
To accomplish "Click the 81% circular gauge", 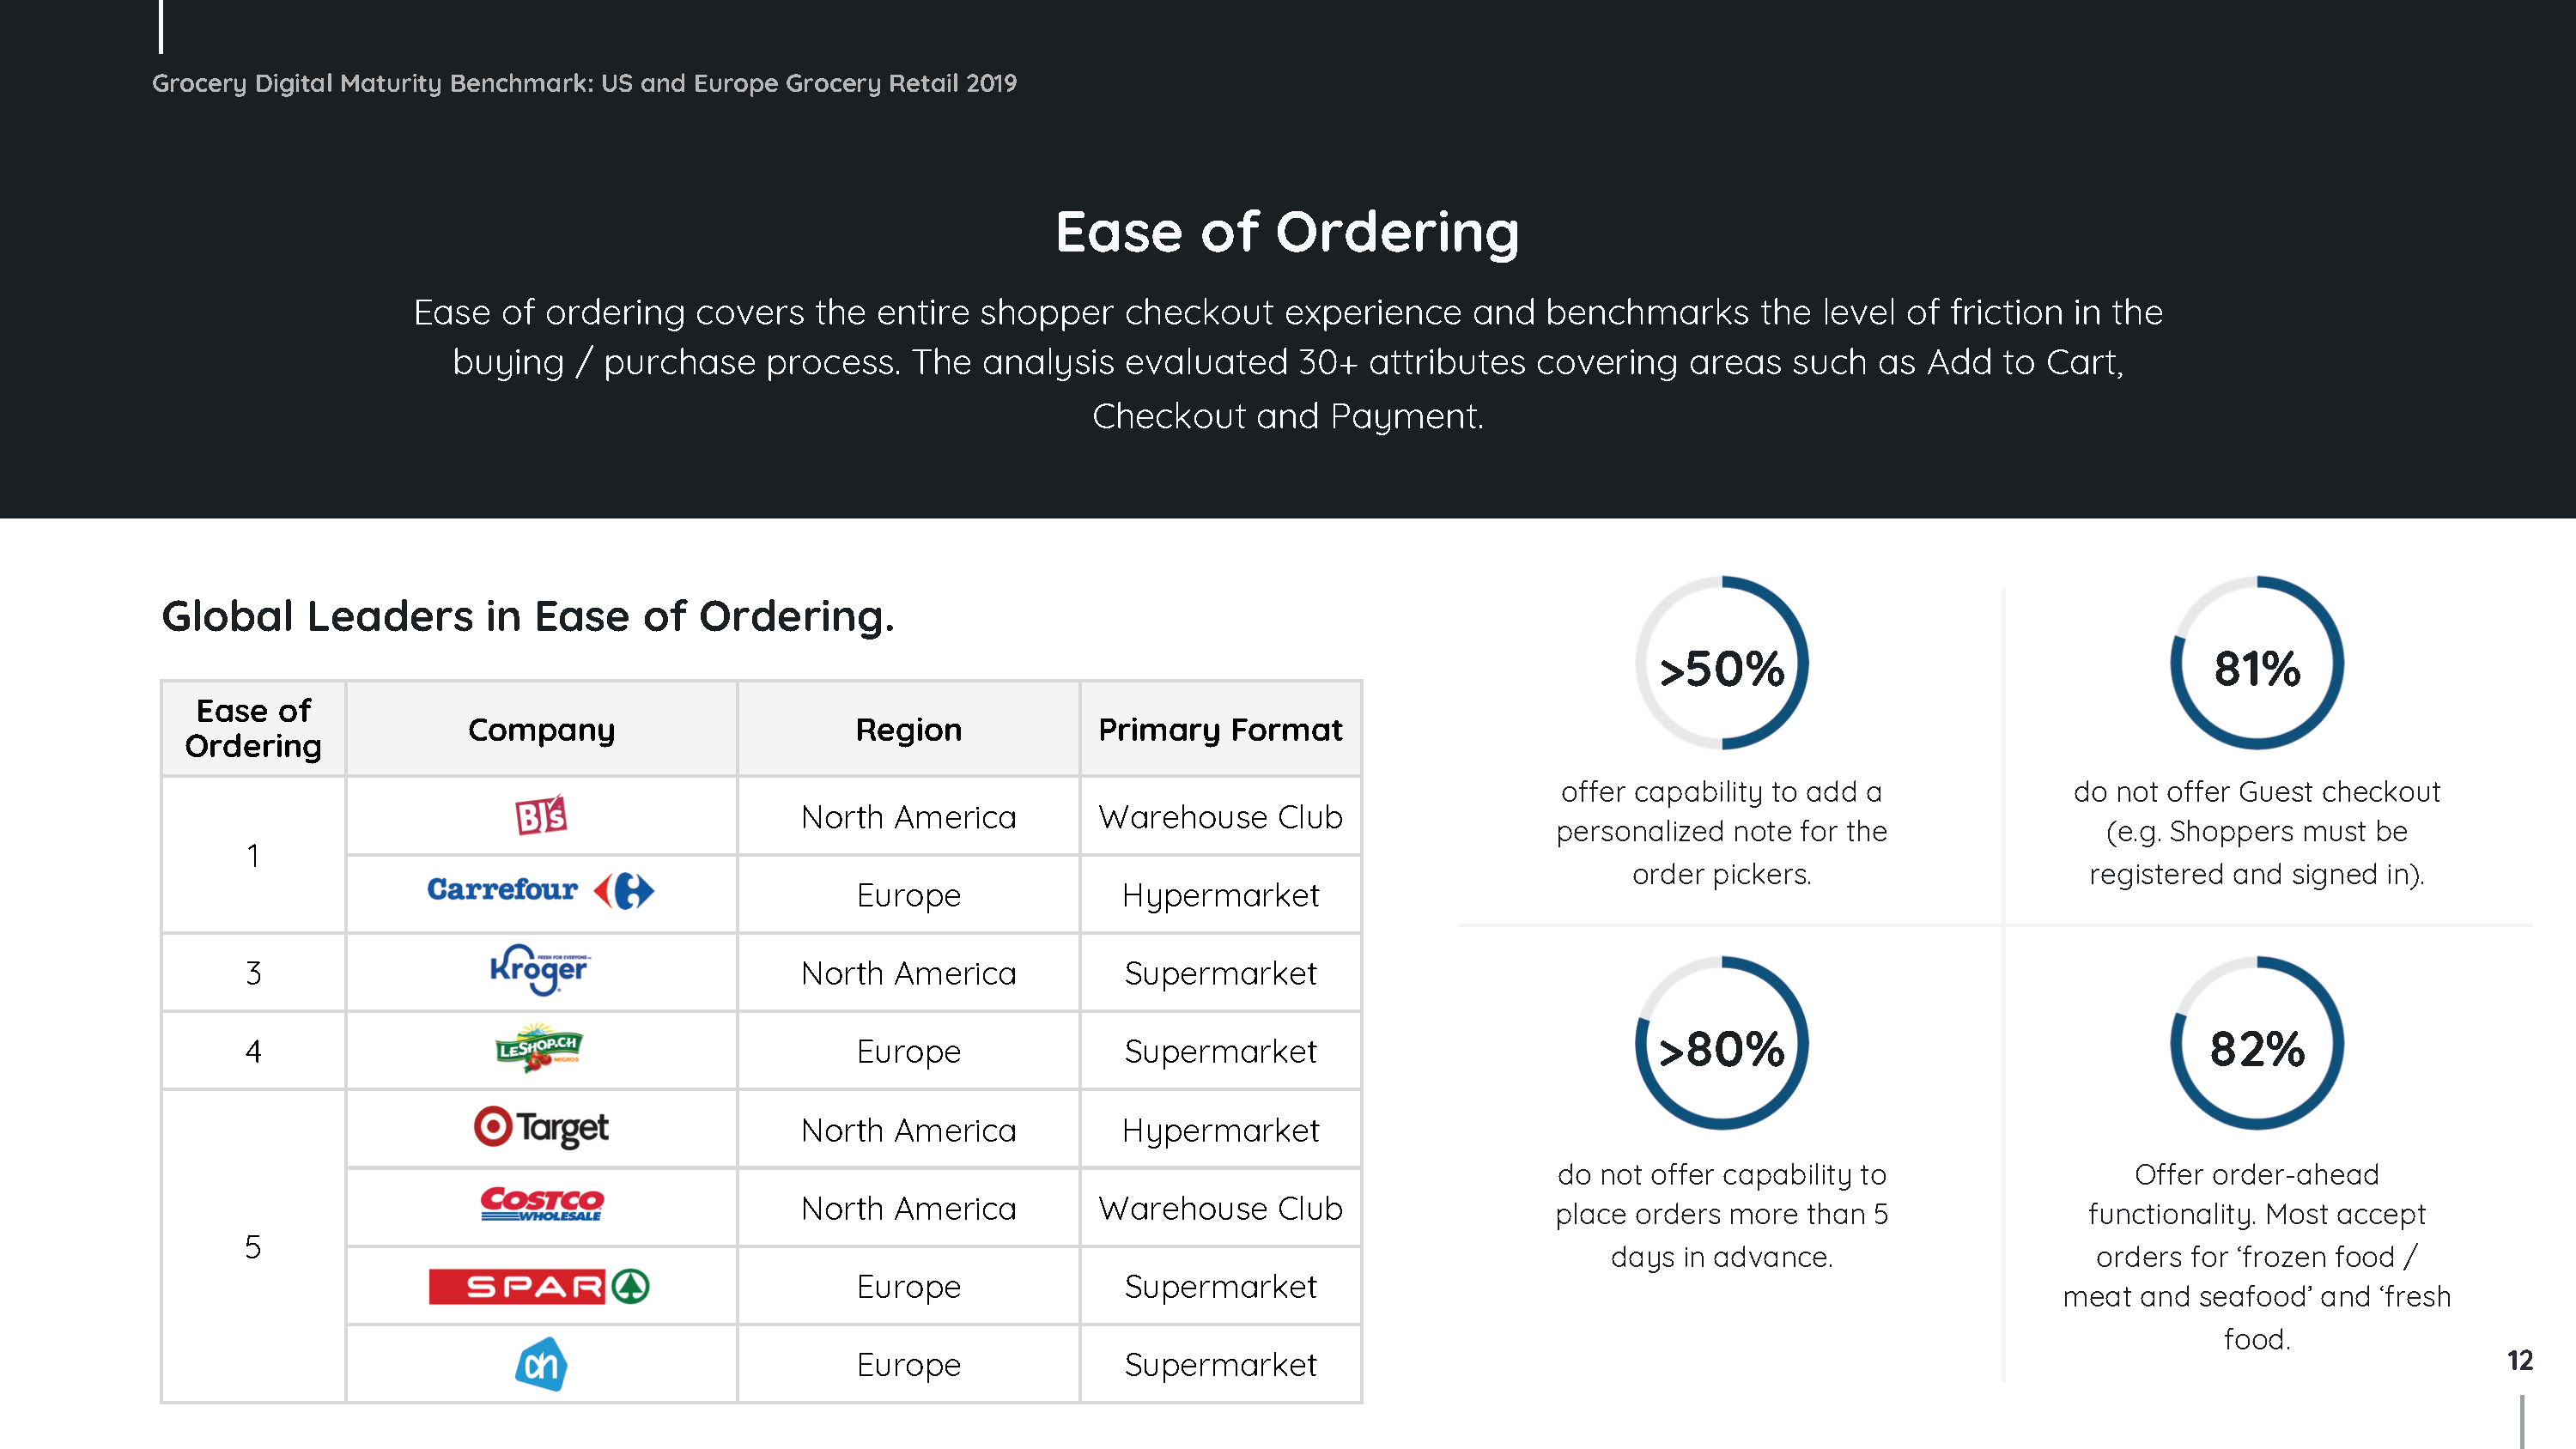I will click(2257, 663).
